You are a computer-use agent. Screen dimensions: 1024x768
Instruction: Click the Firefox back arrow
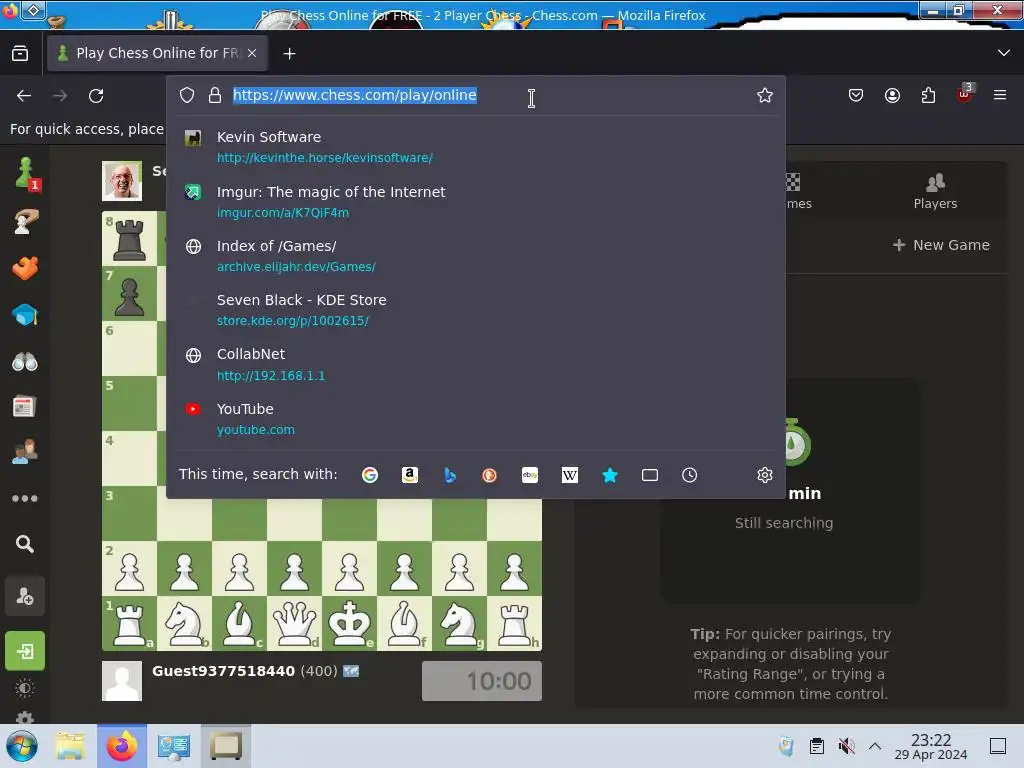pos(24,96)
